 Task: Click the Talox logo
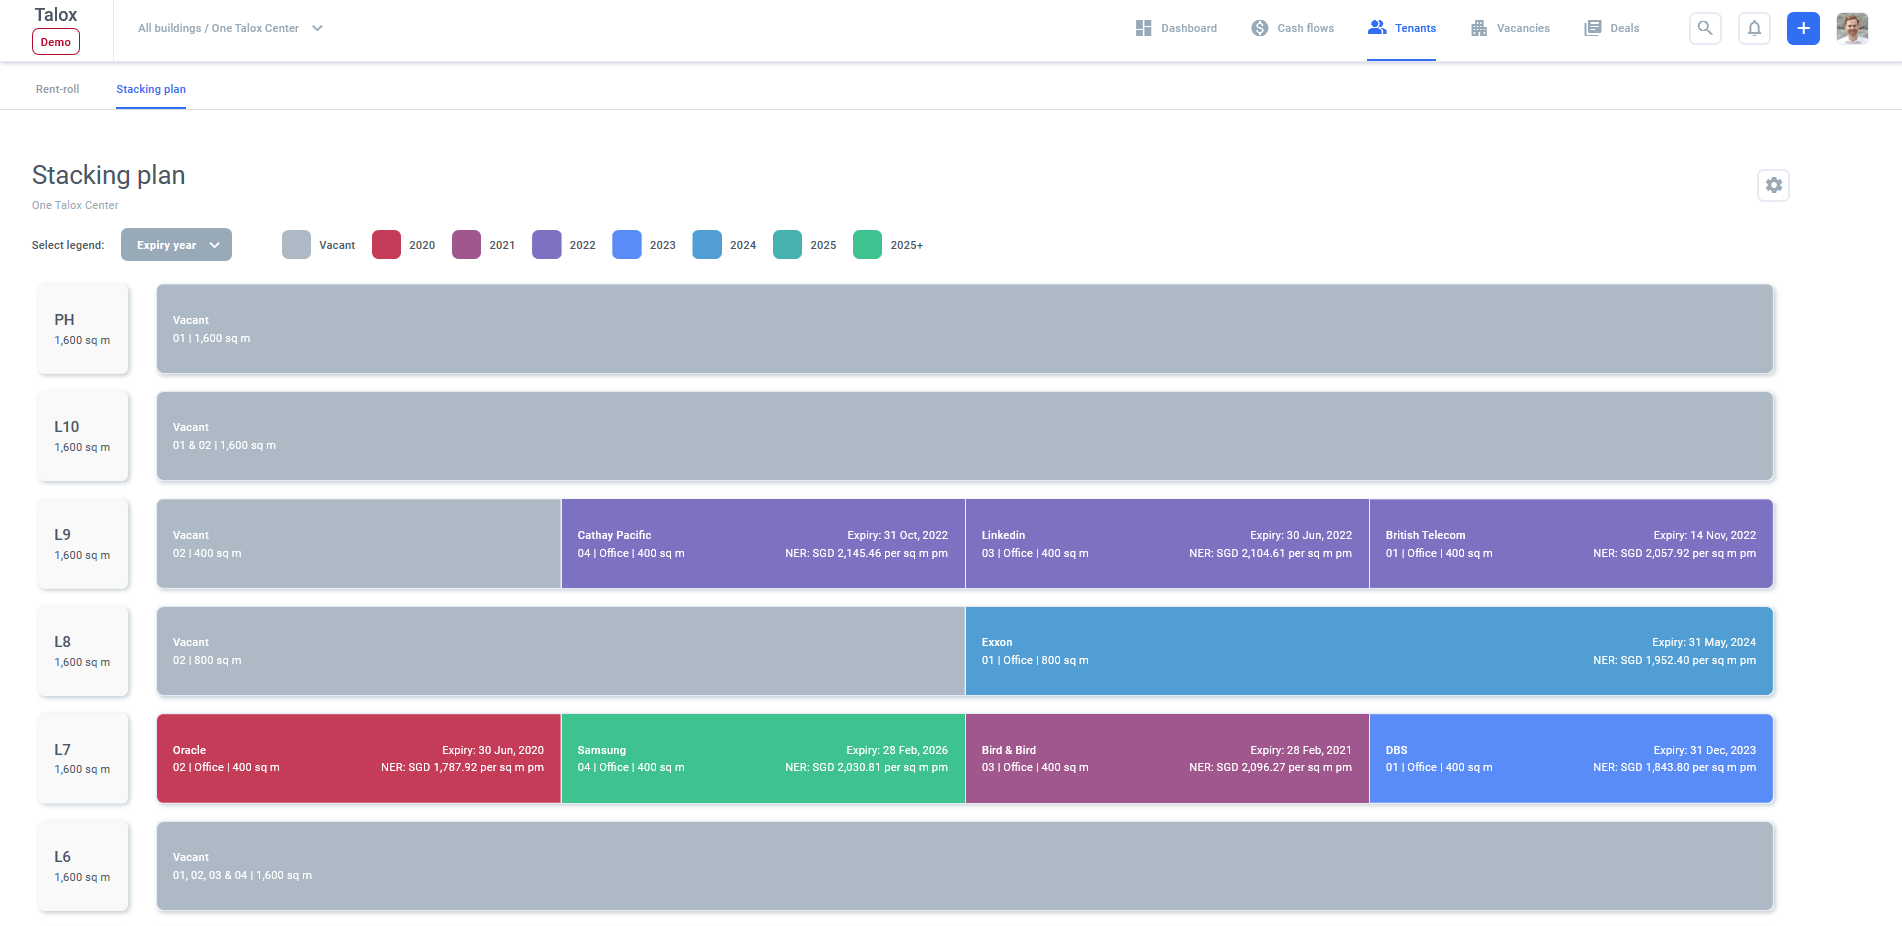pos(56,15)
